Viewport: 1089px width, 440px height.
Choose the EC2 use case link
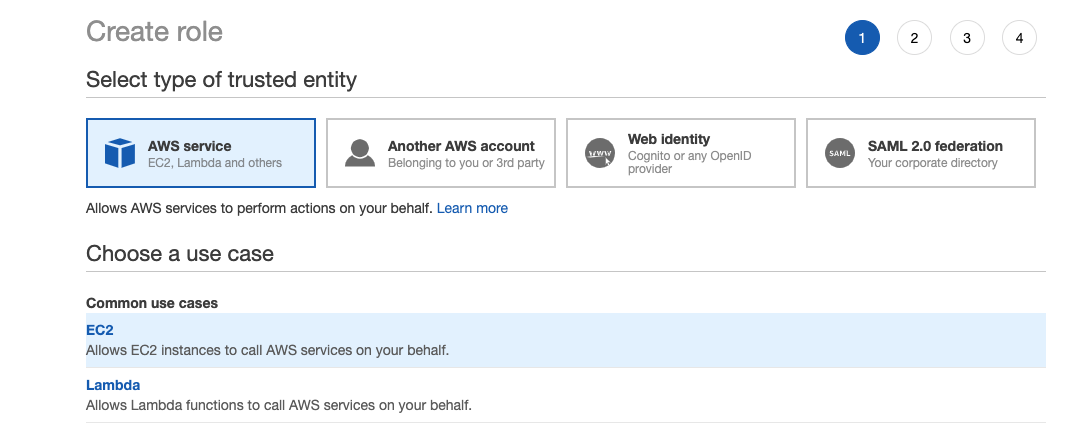(100, 331)
